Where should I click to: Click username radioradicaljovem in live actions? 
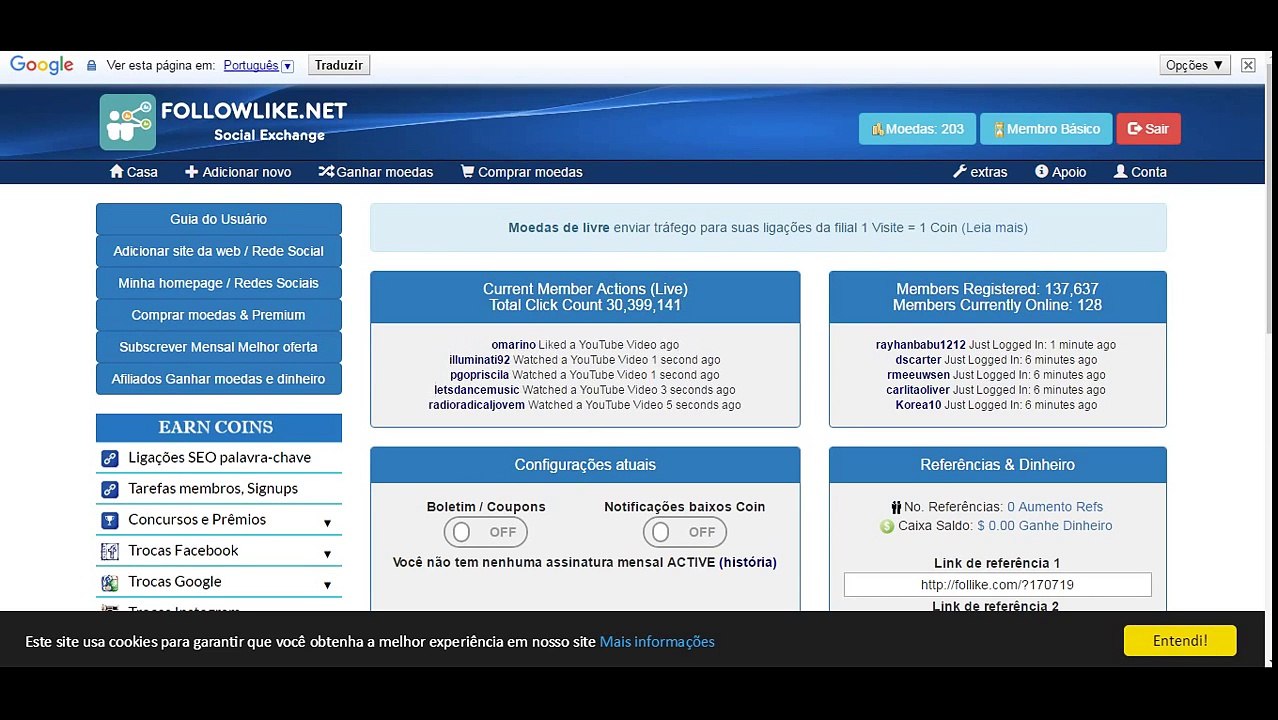477,405
